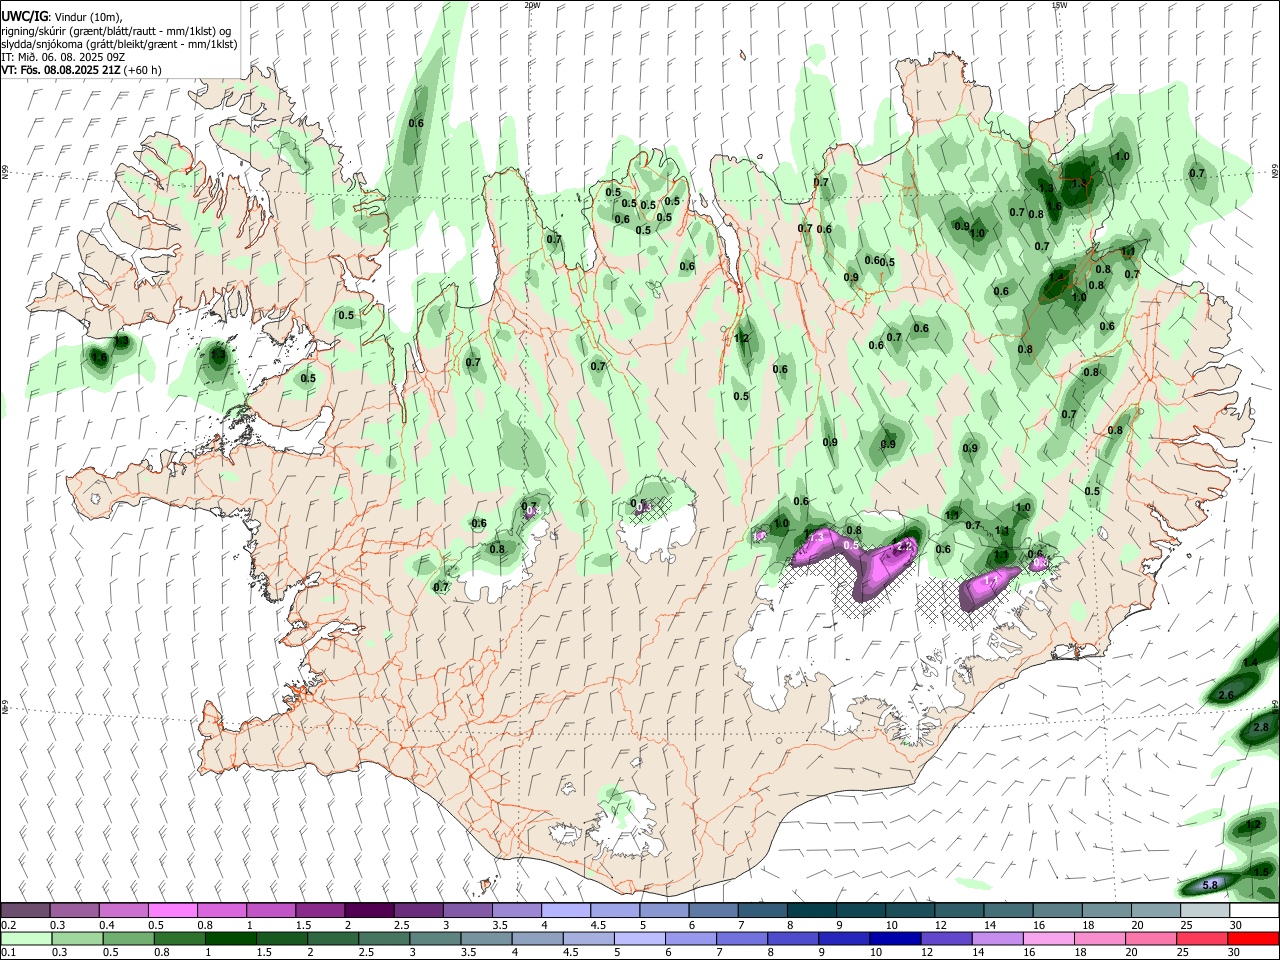The image size is (1280, 960).
Task: Click the UWC/IG title text
Action: [x=23, y=16]
